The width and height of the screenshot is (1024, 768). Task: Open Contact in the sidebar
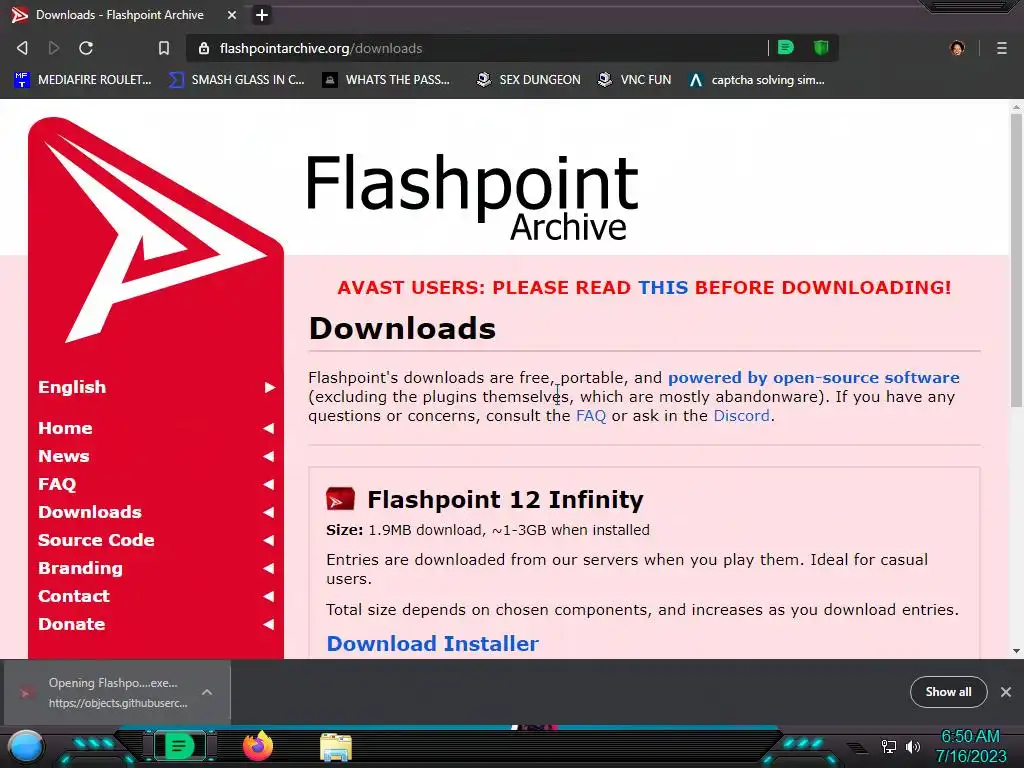(156, 596)
